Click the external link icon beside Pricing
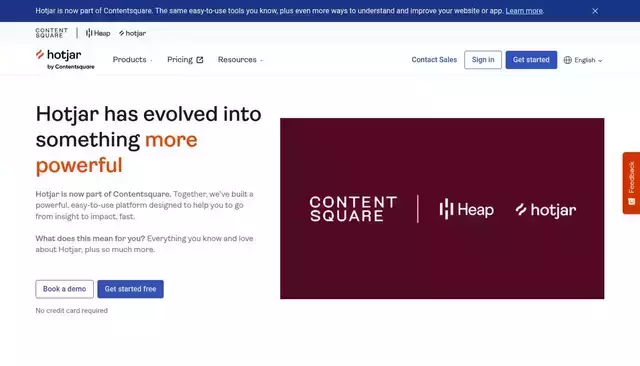This screenshot has height=366, width=640. [200, 60]
